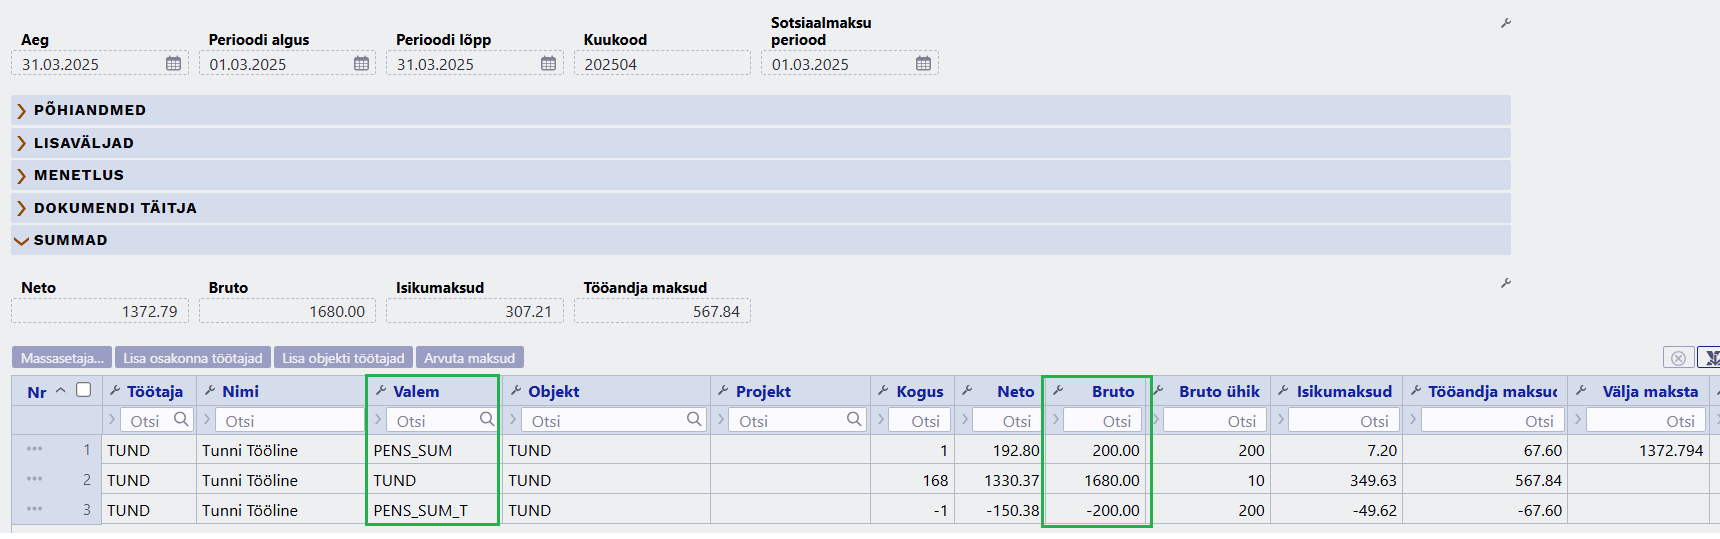1720x539 pixels.
Task: Open calendar picker for Aeg date
Action: [x=173, y=64]
